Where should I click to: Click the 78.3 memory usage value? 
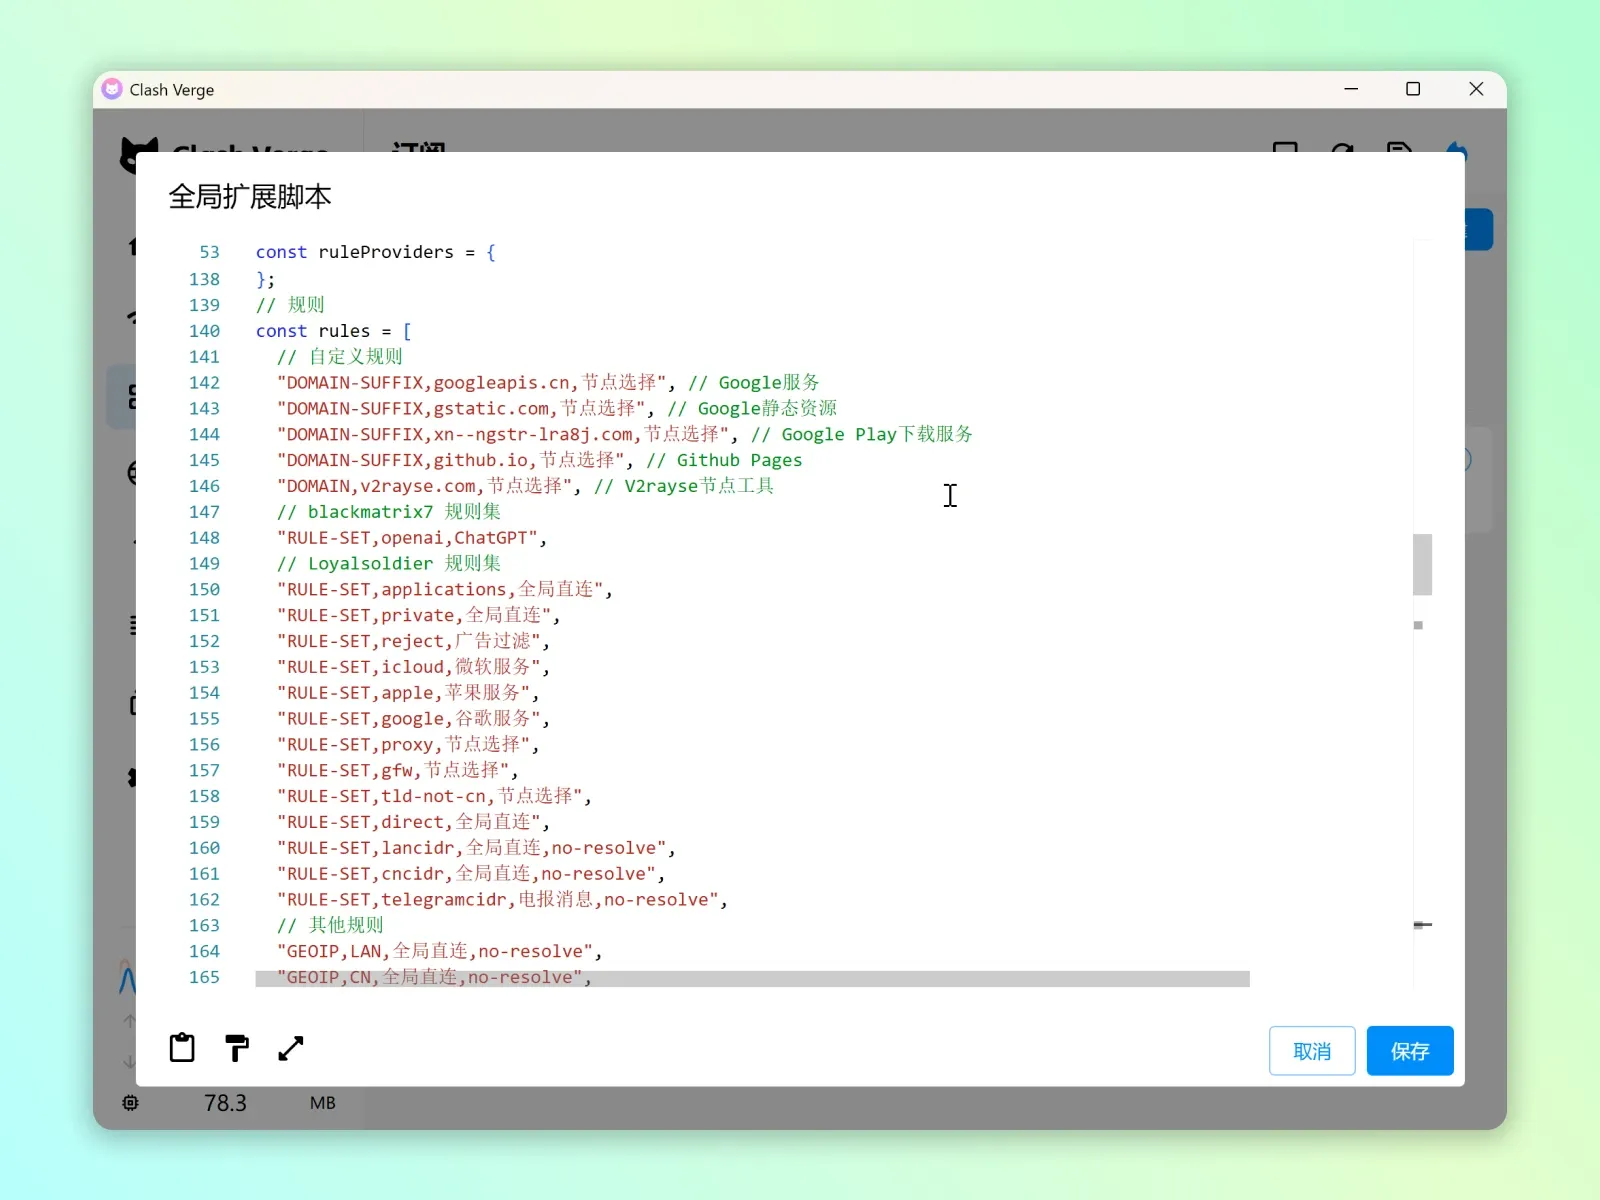pyautogui.click(x=225, y=1103)
